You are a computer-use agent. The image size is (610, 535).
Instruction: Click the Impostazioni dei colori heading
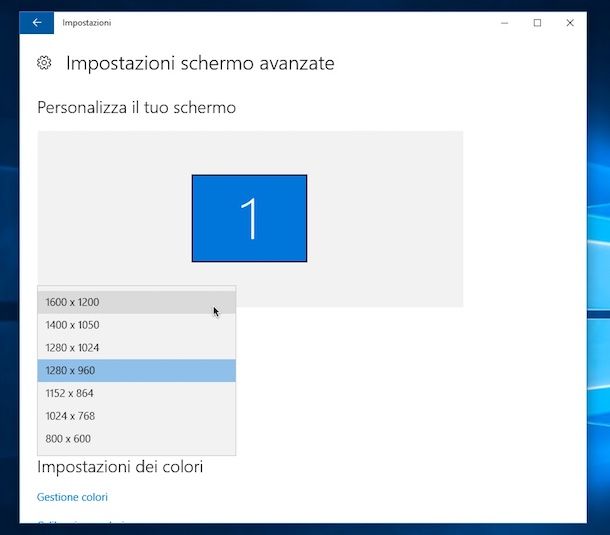coord(120,467)
